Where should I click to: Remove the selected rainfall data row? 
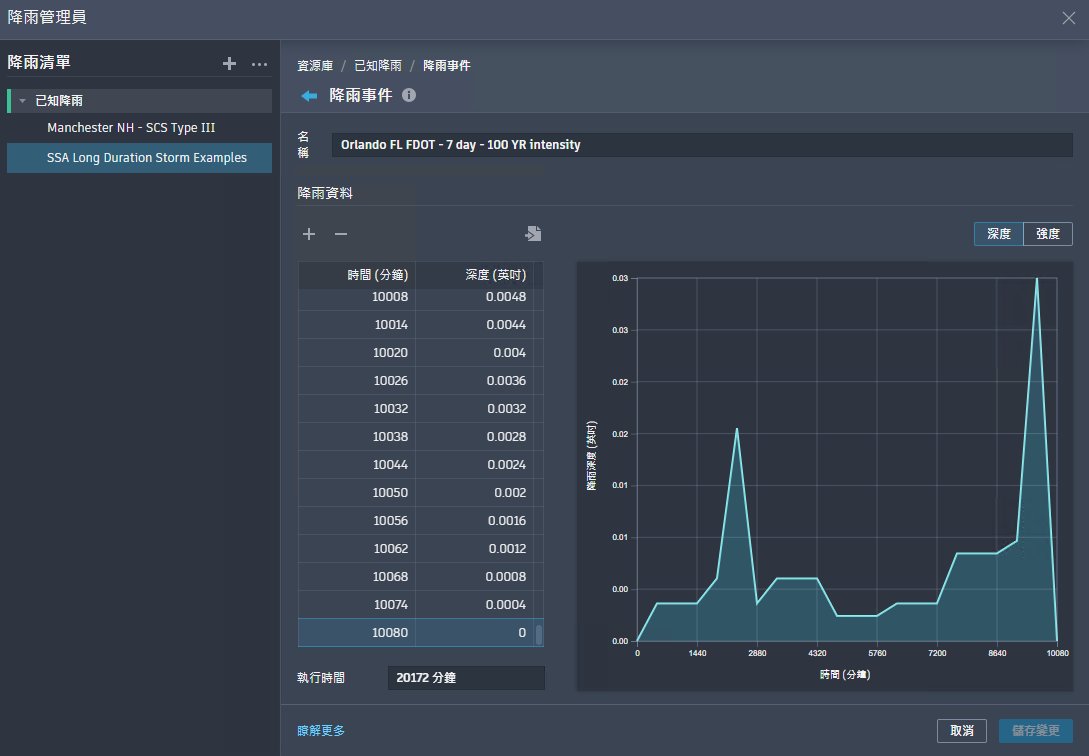coord(341,234)
